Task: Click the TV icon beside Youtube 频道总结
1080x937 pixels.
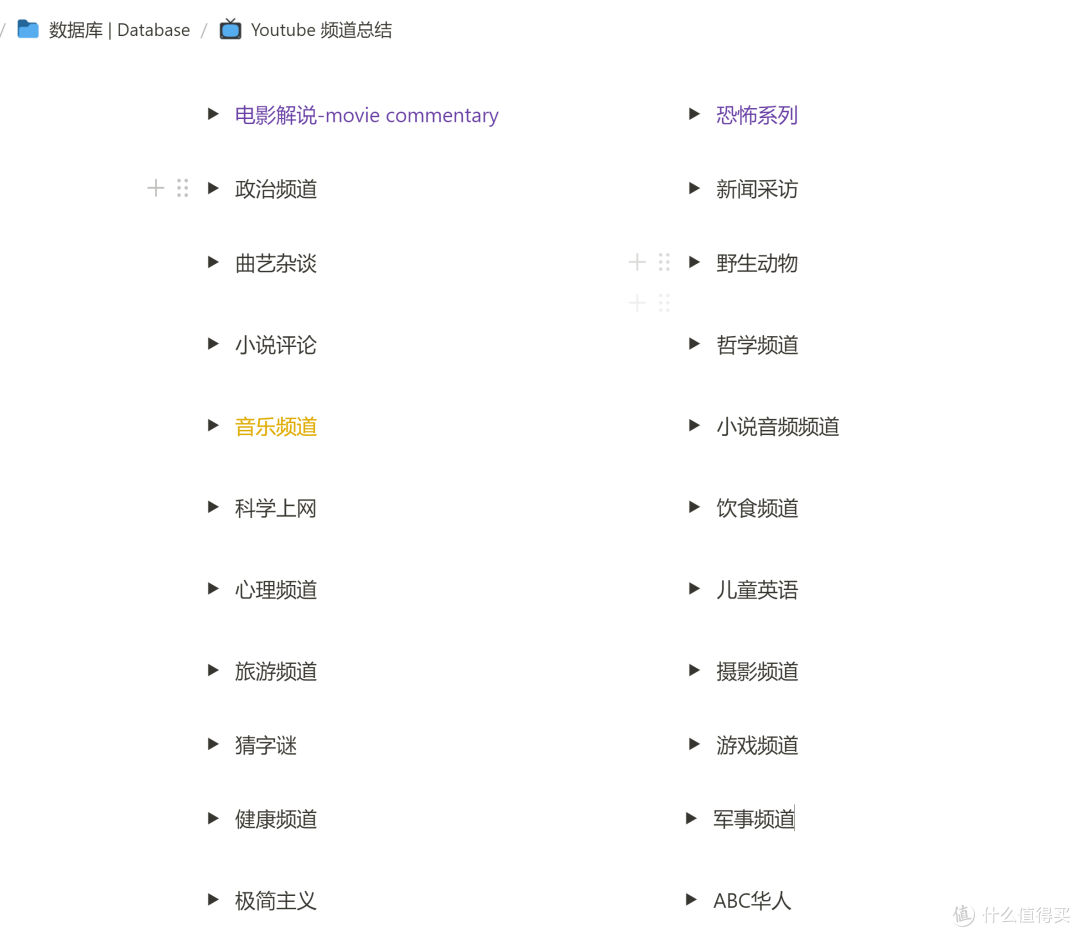Action: 230,29
